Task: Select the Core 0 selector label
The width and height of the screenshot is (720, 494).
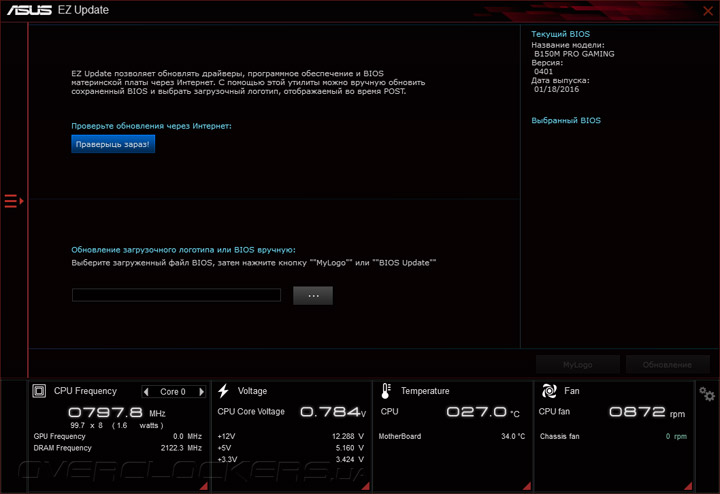Action: 173,392
